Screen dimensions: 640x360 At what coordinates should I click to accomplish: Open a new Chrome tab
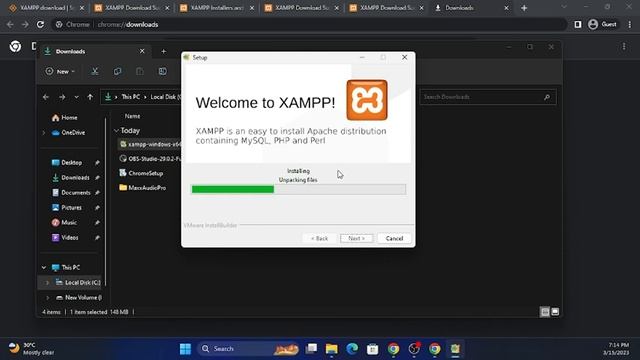(x=524, y=8)
